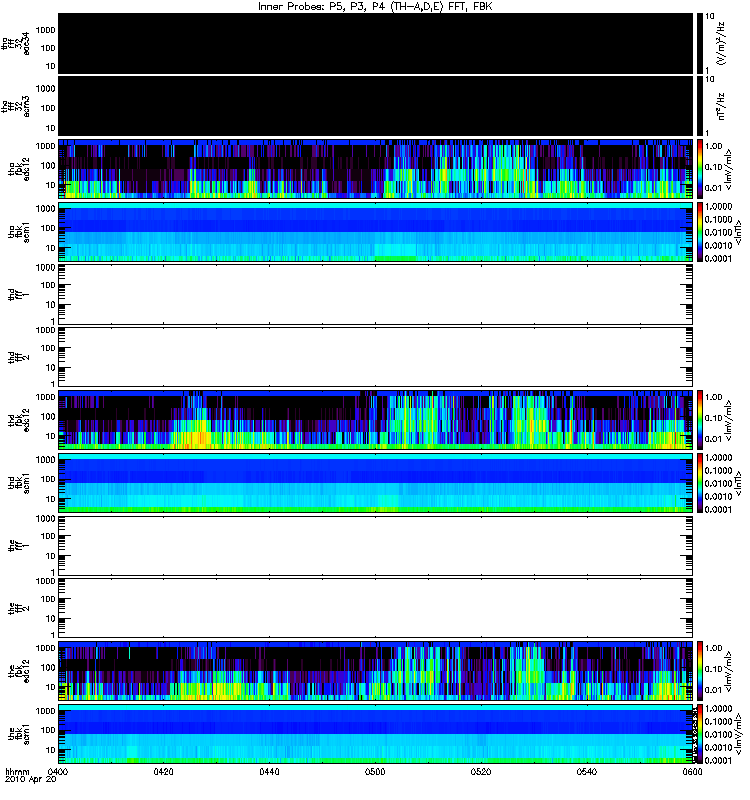Click the tha fbk edc12 color bar
Image resolution: width=750 pixels, height=800 pixels.
point(700,169)
